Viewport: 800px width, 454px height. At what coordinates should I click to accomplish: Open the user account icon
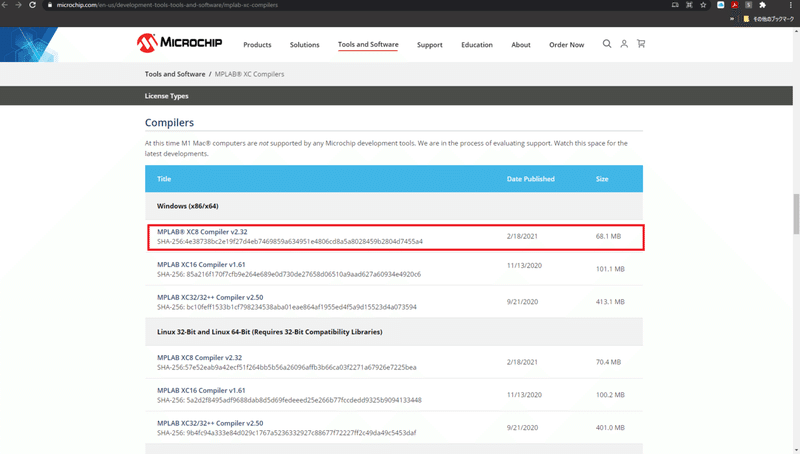tap(624, 44)
